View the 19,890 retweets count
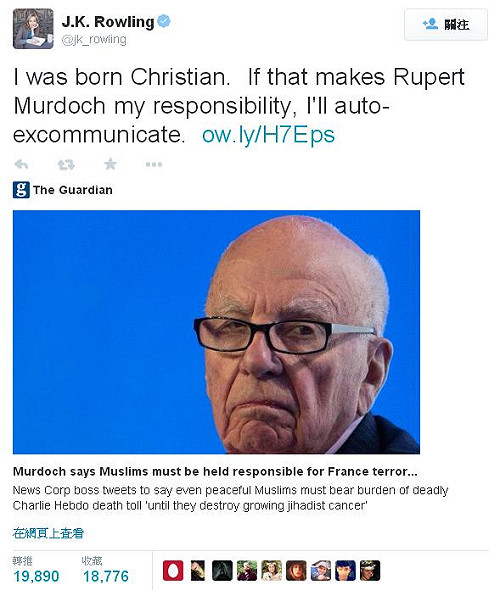Viewport: 500px width, 596px height. tap(37, 576)
